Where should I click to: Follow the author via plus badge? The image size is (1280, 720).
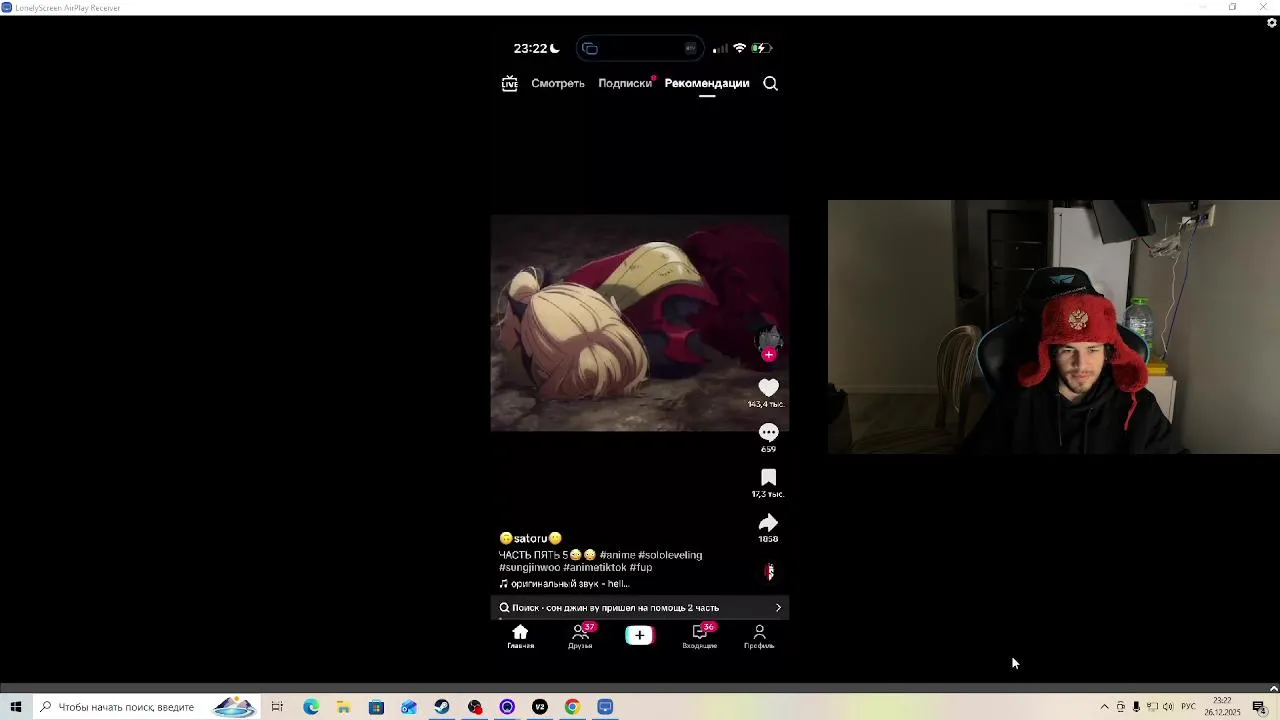coord(769,355)
